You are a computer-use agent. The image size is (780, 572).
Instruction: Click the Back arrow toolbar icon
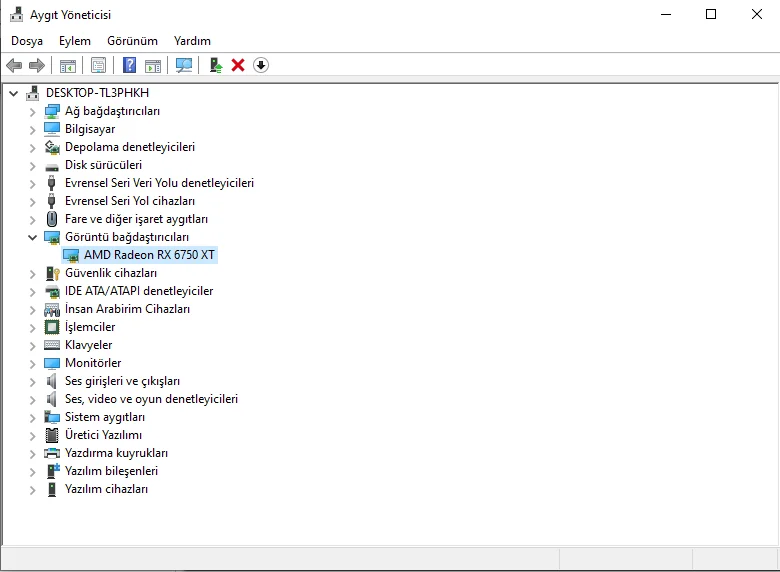tap(14, 65)
